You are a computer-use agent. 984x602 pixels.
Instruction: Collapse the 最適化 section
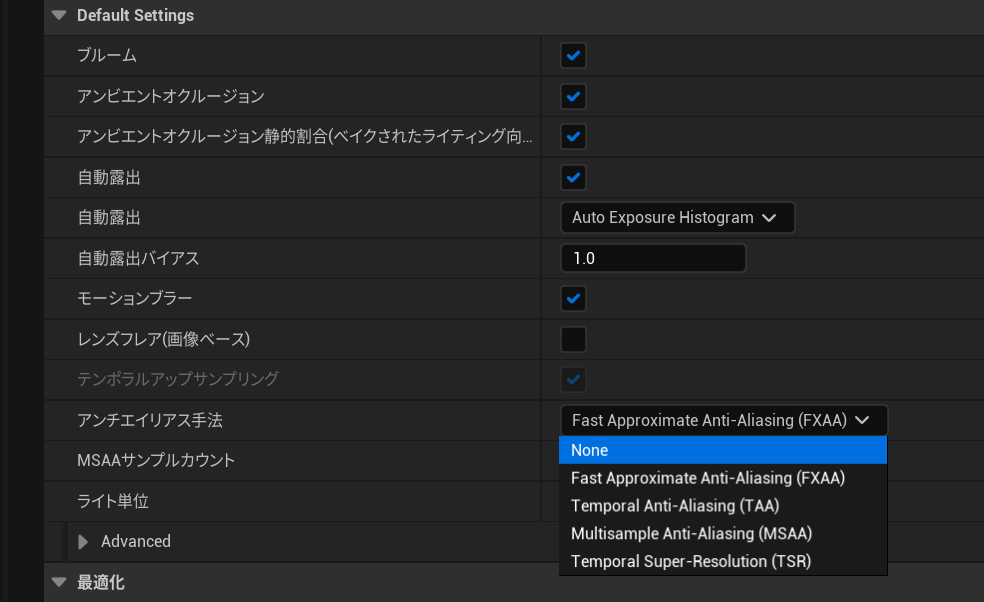point(59,582)
